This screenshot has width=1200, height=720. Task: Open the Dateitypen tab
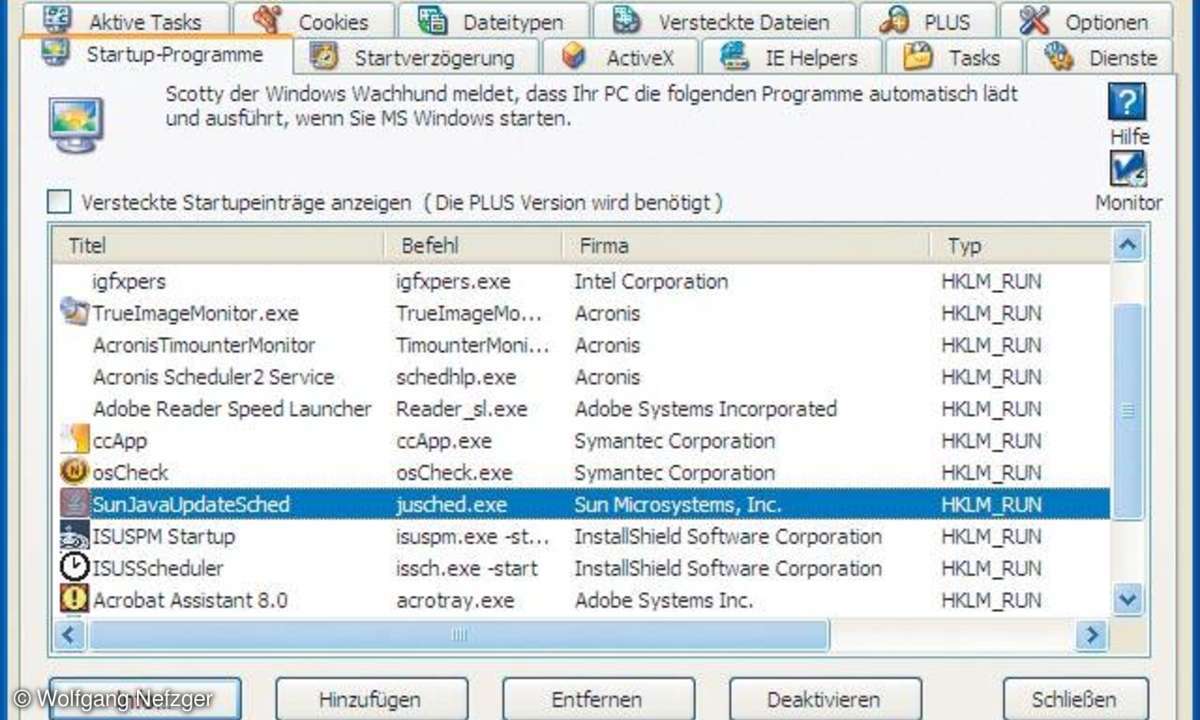coord(494,21)
